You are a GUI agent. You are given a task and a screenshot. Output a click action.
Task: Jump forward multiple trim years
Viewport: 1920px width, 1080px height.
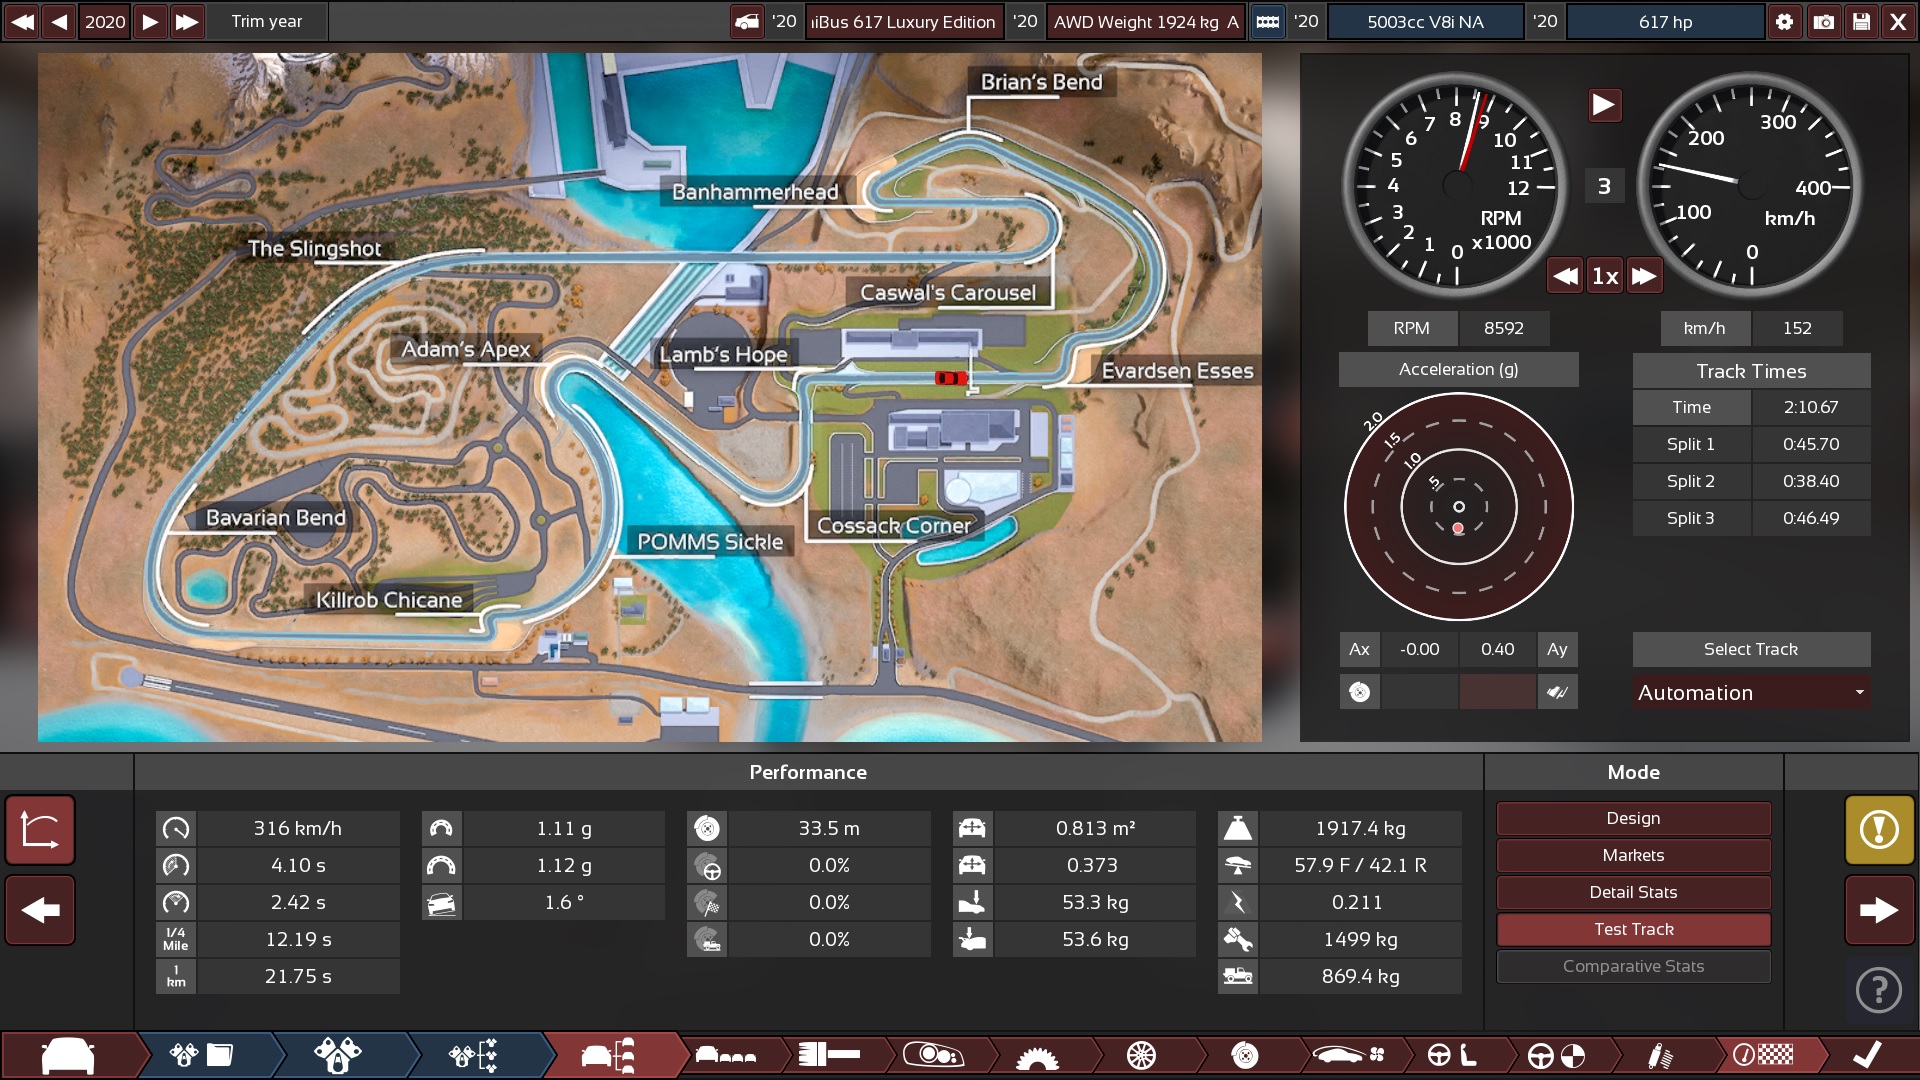187,21
